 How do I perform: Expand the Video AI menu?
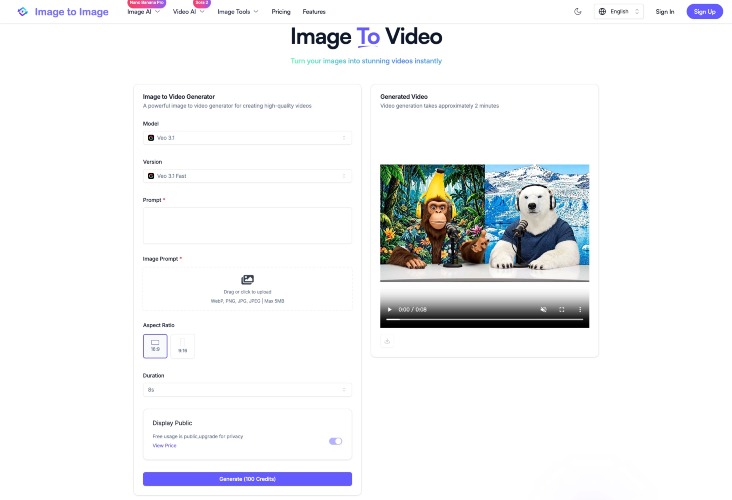tap(189, 12)
